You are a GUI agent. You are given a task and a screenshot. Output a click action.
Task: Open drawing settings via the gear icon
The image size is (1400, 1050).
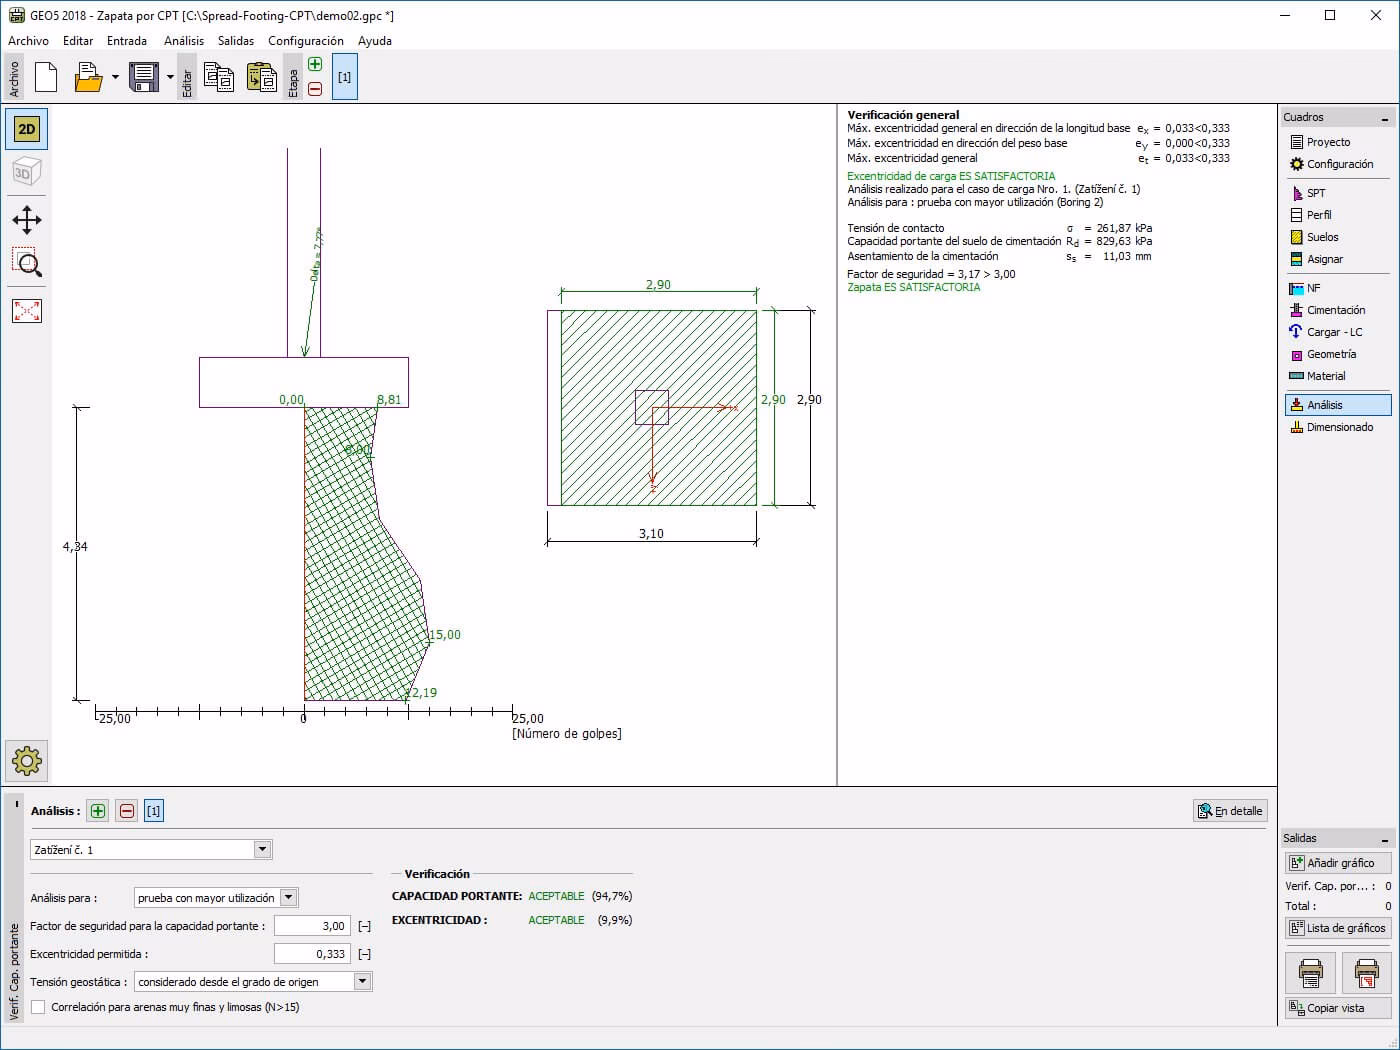pyautogui.click(x=27, y=761)
